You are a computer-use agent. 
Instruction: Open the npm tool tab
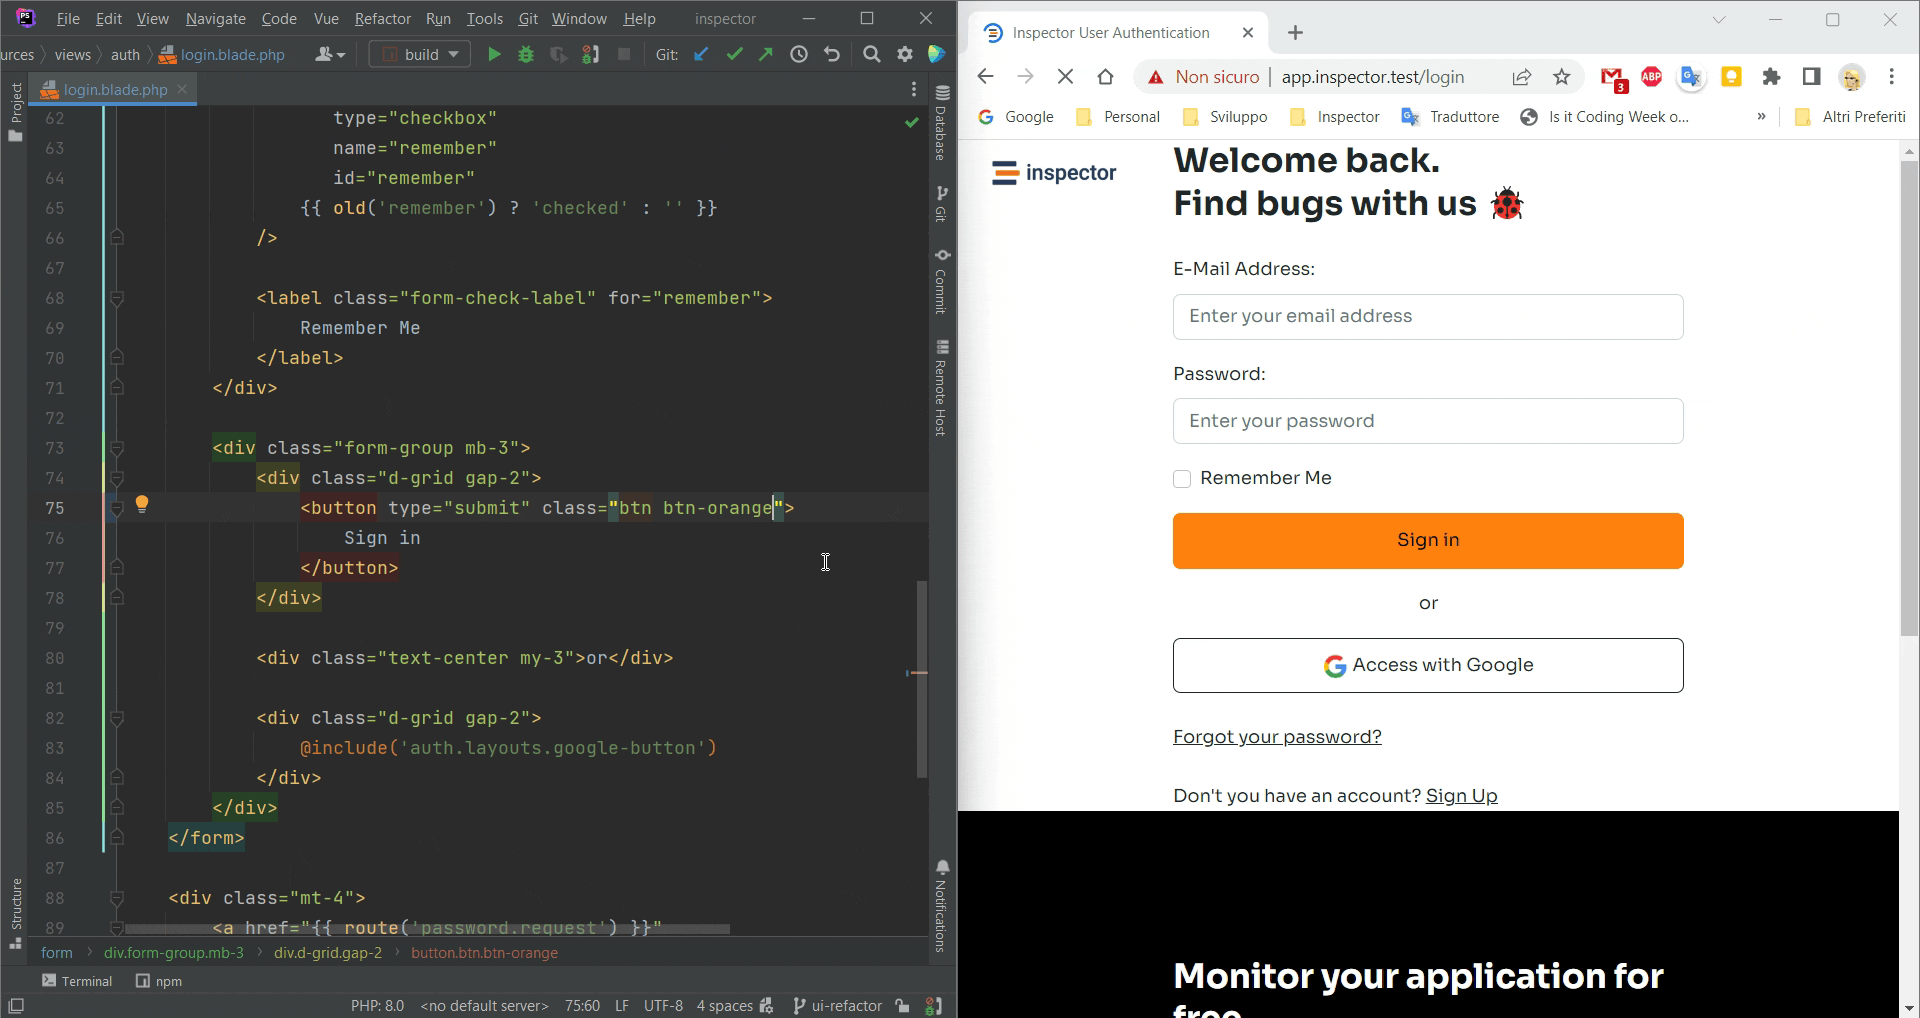[159, 981]
